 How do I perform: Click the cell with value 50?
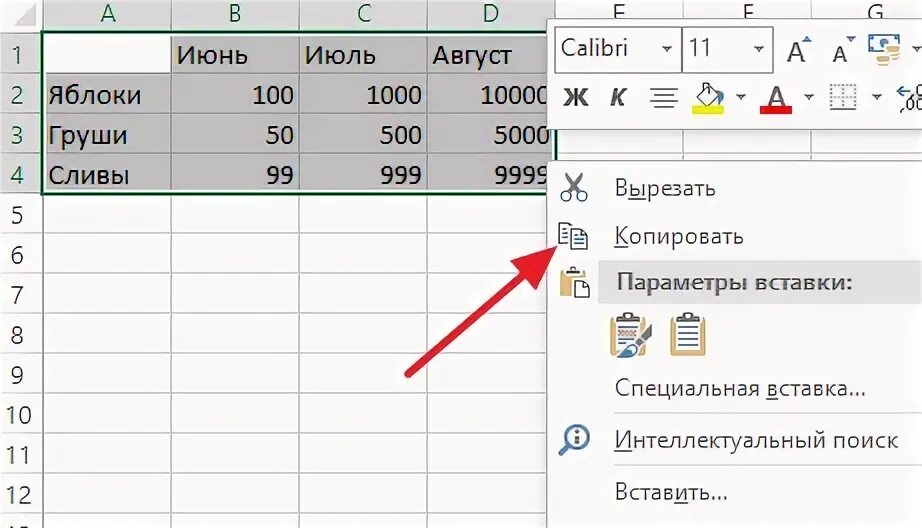pyautogui.click(x=235, y=135)
